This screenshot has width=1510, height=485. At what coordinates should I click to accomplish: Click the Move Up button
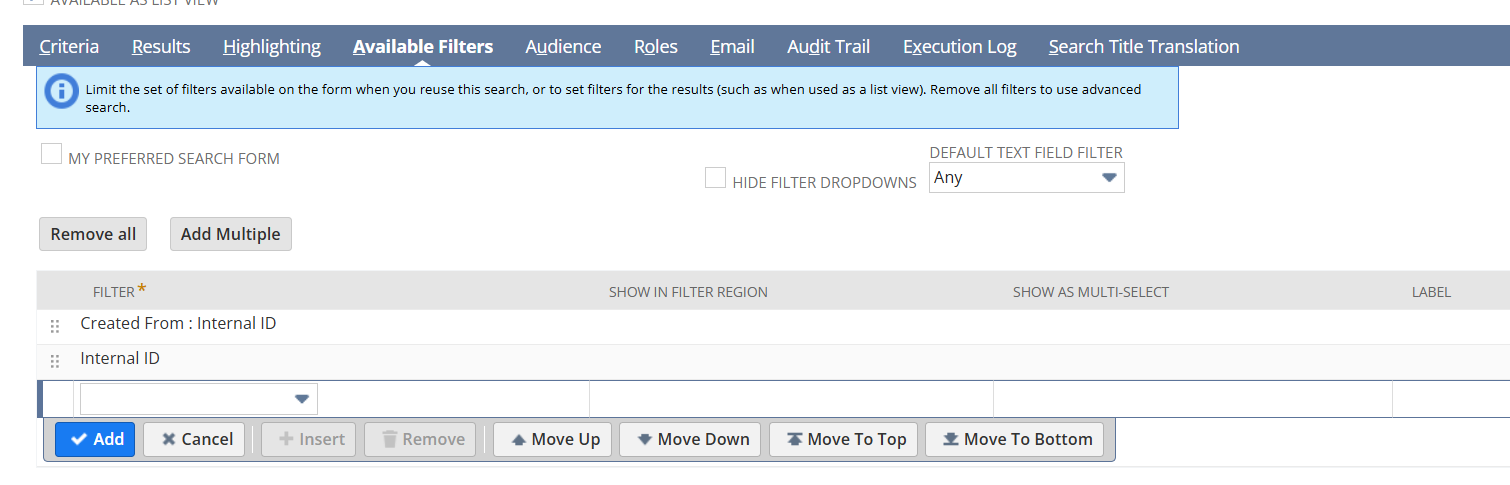coord(555,439)
